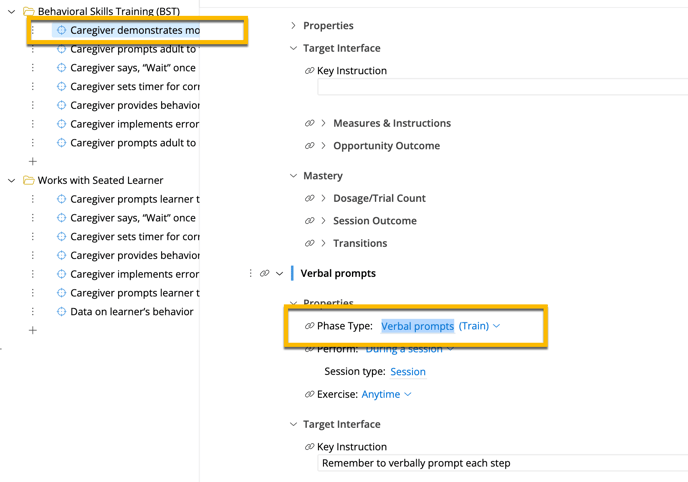
Task: Select Caregiver says, "Wait" once under BST
Action: (133, 68)
